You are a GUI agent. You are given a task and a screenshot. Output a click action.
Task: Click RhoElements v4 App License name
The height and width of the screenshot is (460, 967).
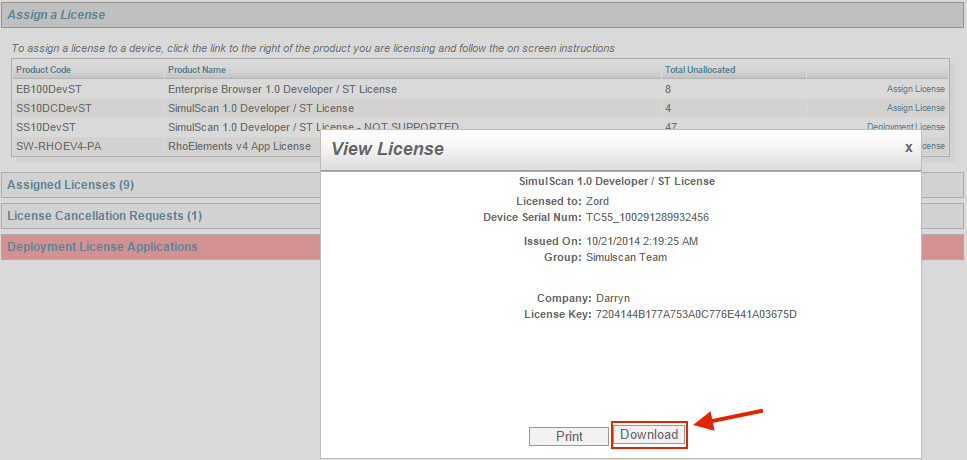239,146
